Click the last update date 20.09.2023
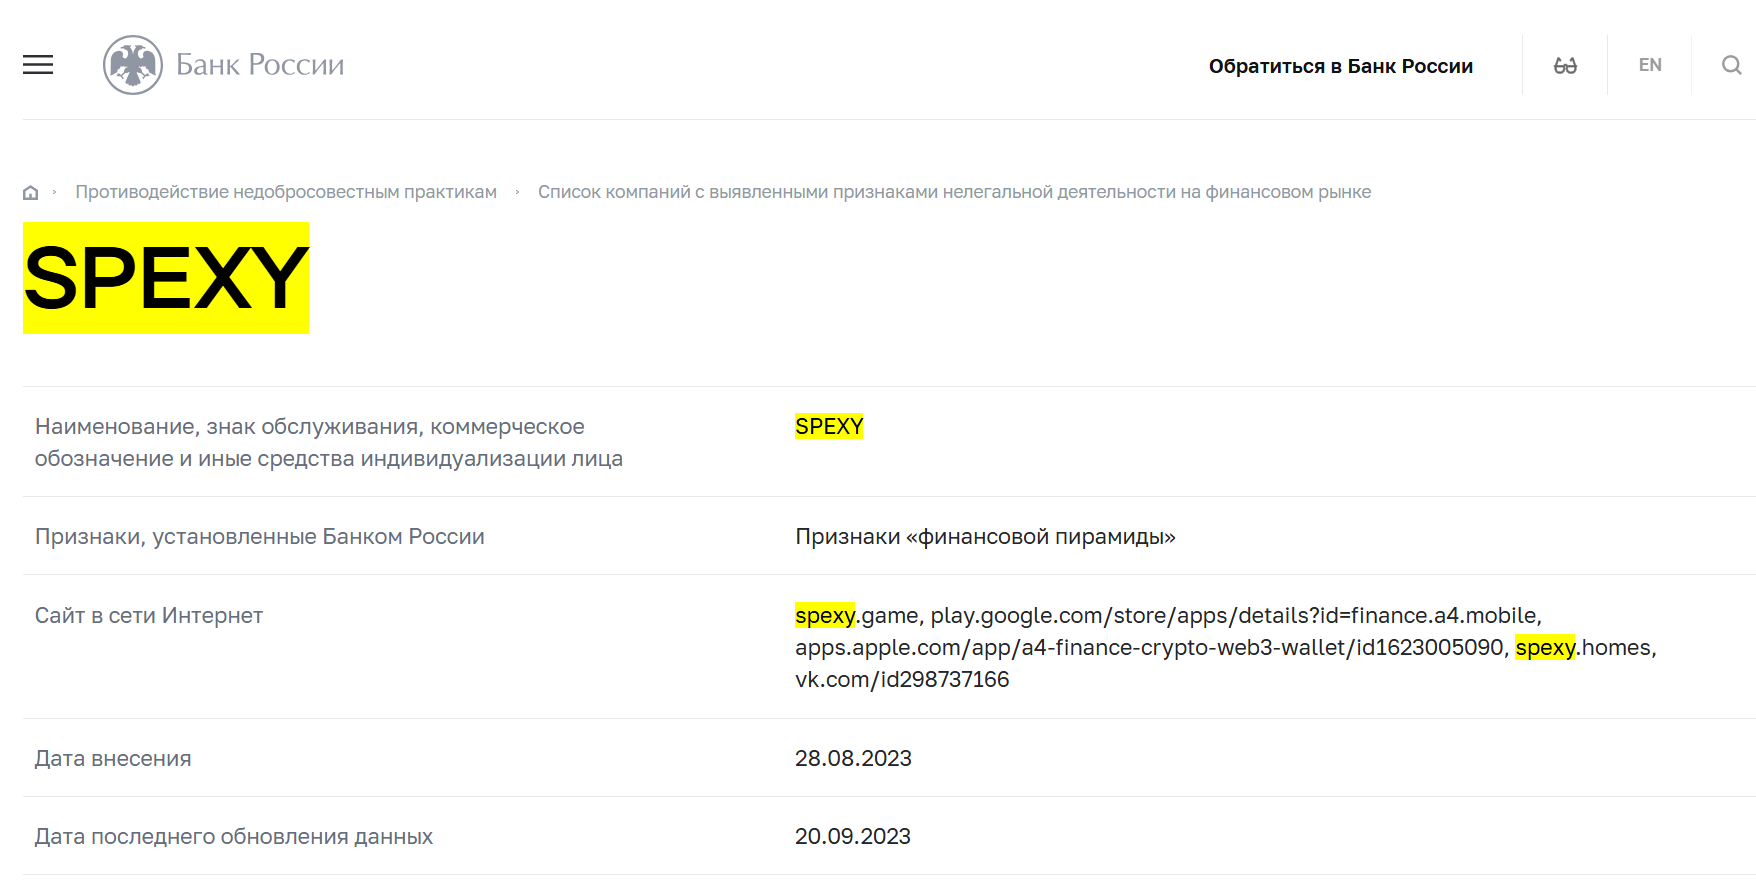 coord(853,837)
